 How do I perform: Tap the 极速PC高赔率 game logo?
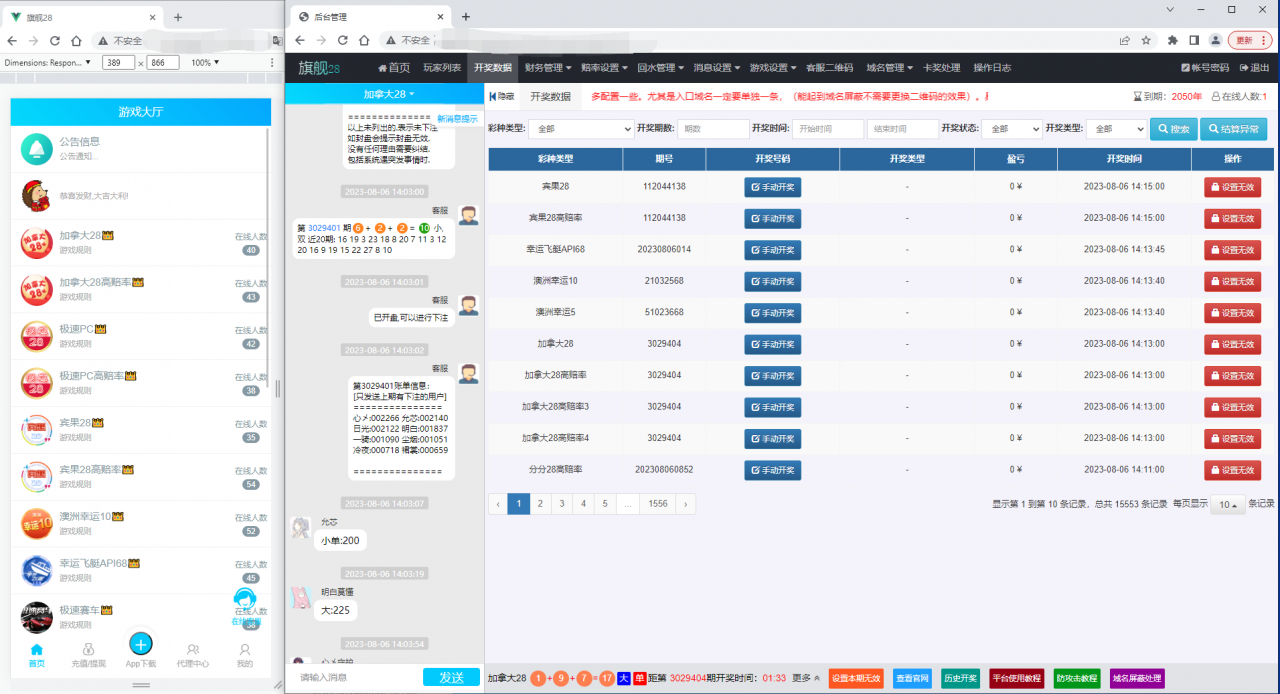click(x=37, y=383)
